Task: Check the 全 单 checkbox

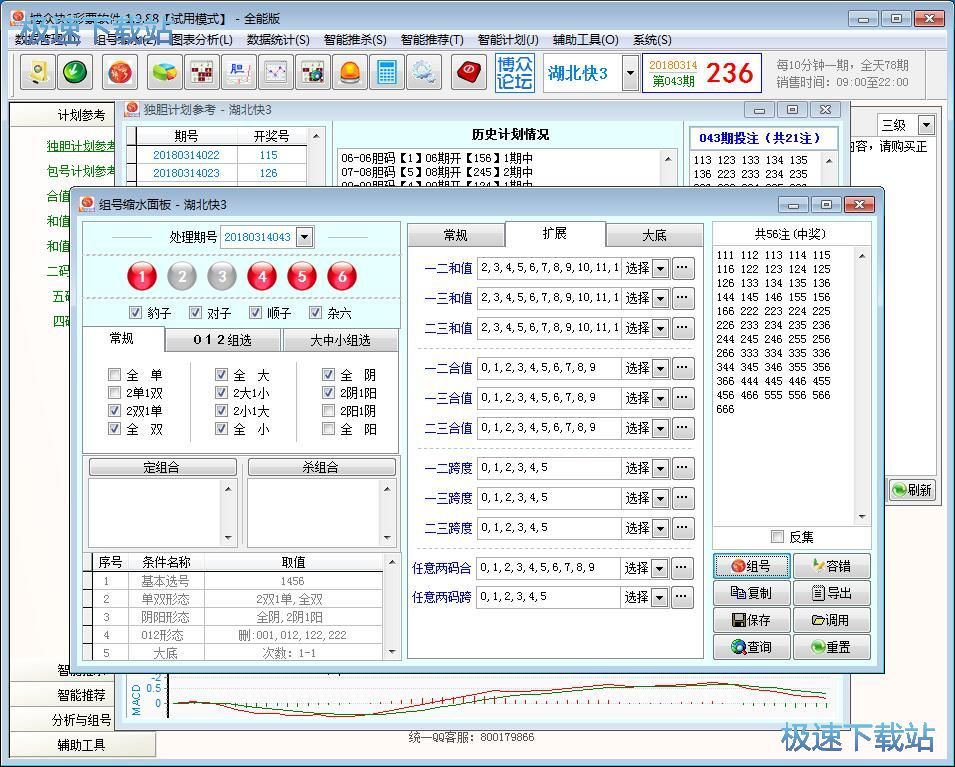Action: pos(115,375)
